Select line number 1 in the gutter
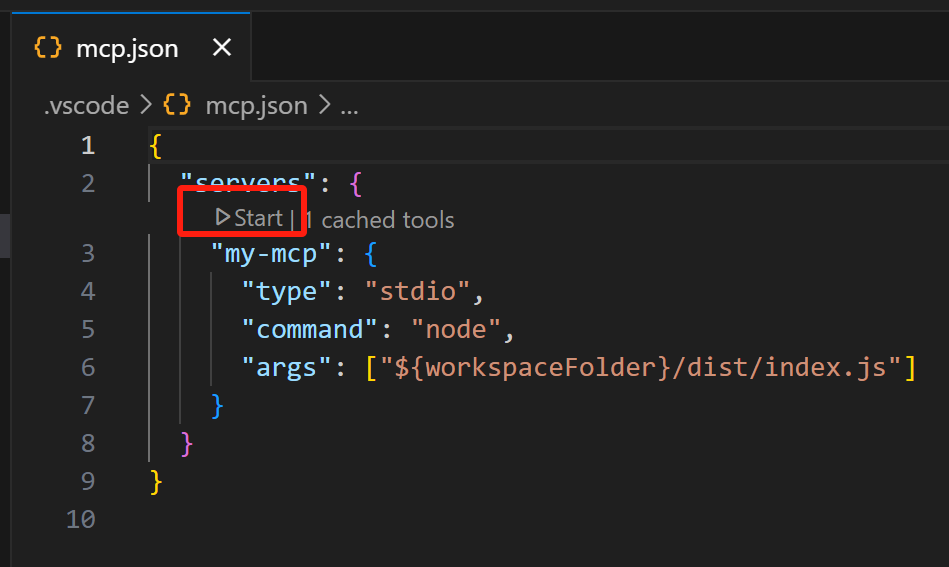 88,145
